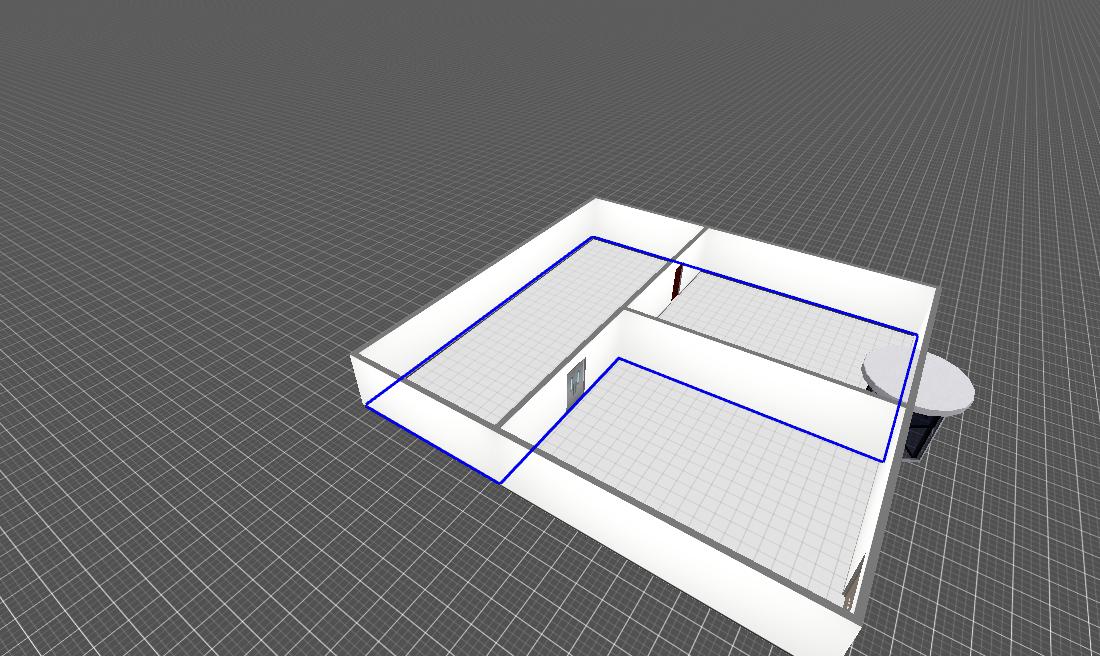Select the leftmost front corner of the building wall
1100x656 pixels.
pyautogui.click(x=354, y=358)
